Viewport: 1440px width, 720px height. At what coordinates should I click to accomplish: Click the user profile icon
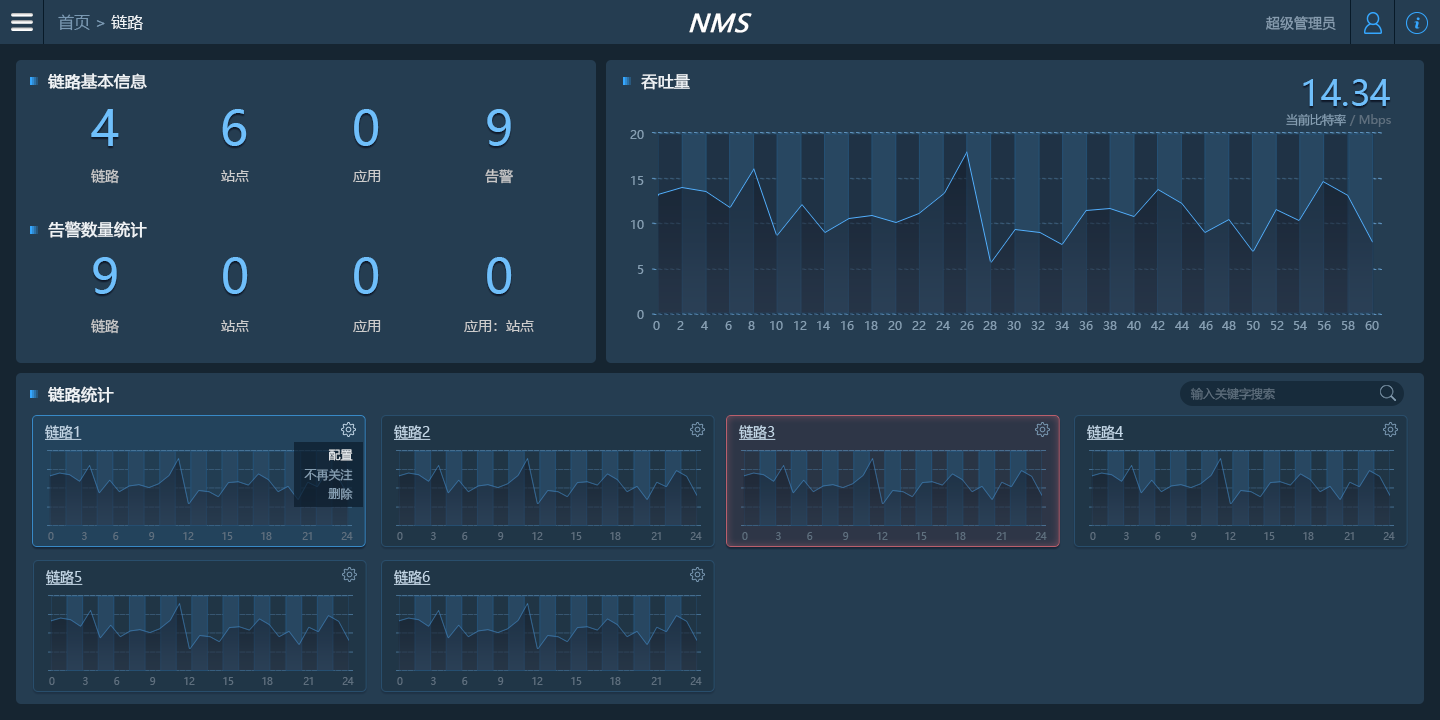pyautogui.click(x=1373, y=22)
